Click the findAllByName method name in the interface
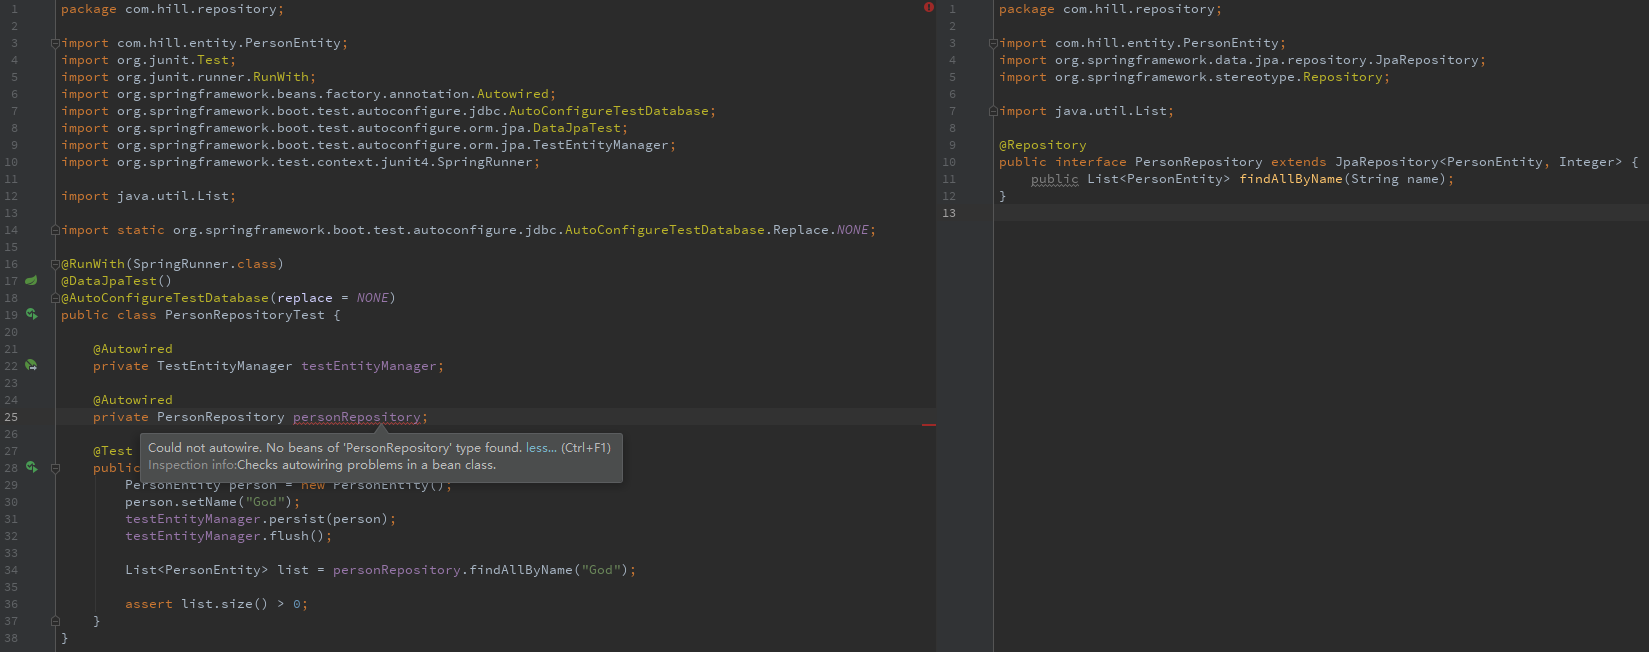1649x652 pixels. (x=1290, y=179)
